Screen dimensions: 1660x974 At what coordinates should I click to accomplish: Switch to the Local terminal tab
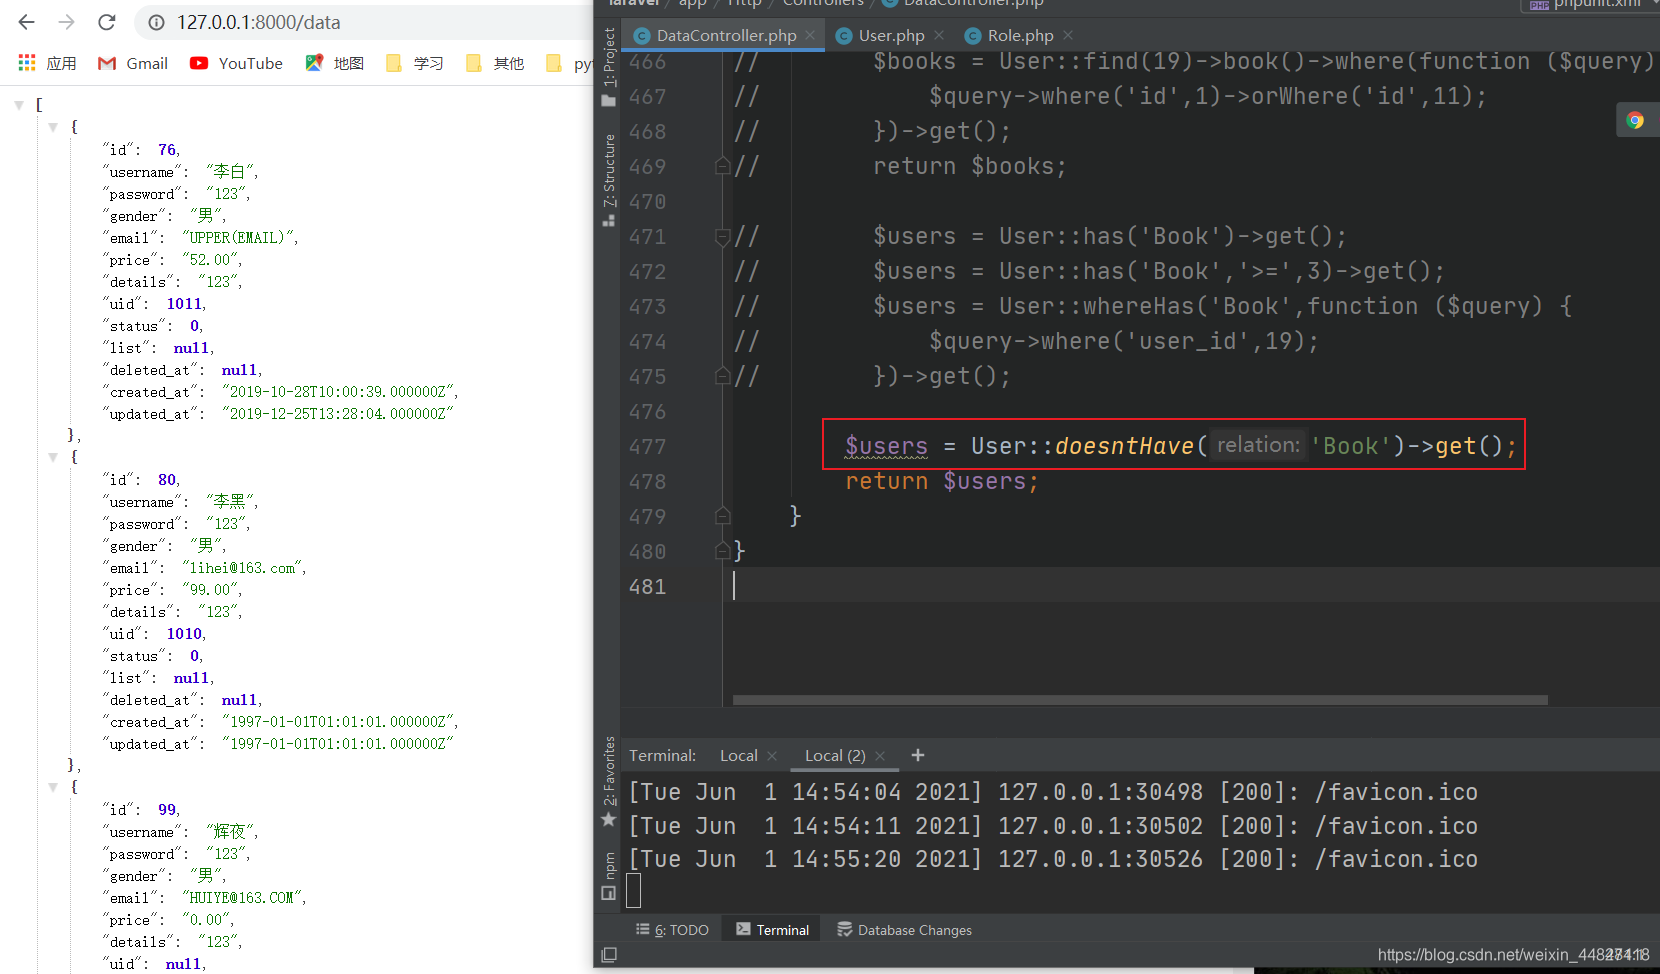point(738,756)
